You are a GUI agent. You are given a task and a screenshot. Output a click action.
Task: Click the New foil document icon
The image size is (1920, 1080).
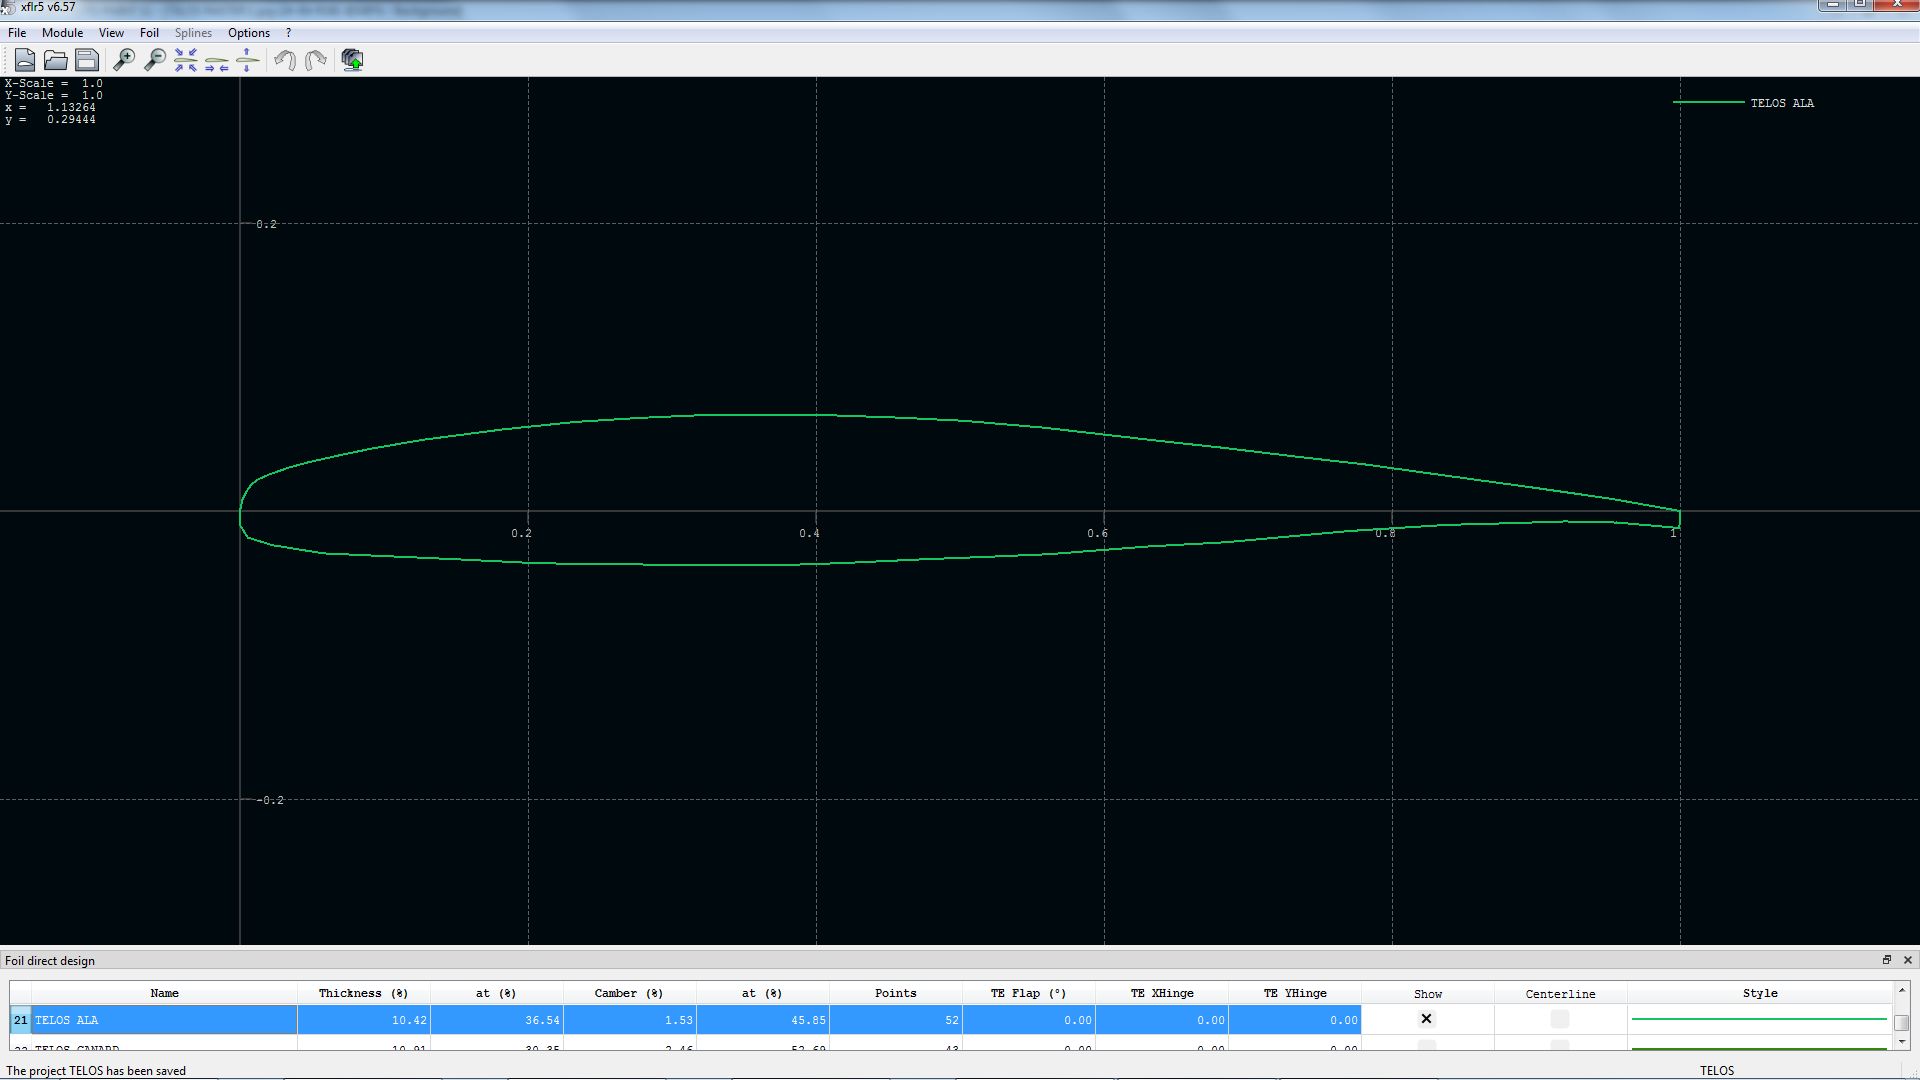tap(25, 60)
